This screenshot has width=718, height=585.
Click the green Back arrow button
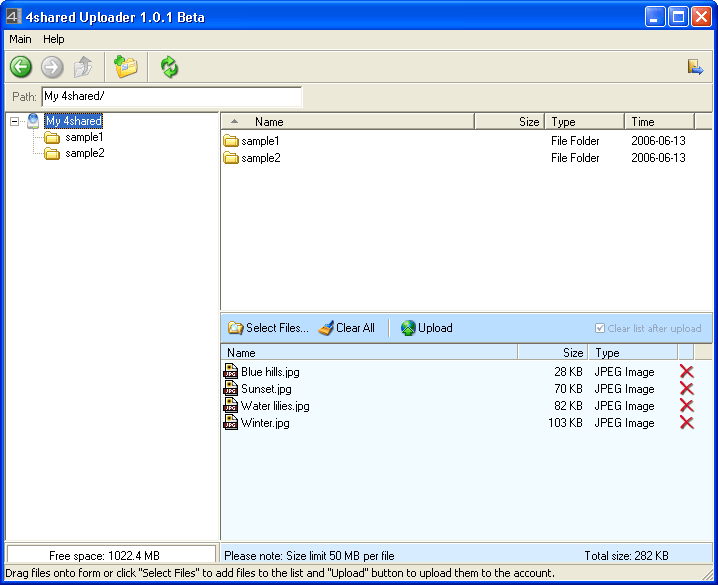(21, 67)
